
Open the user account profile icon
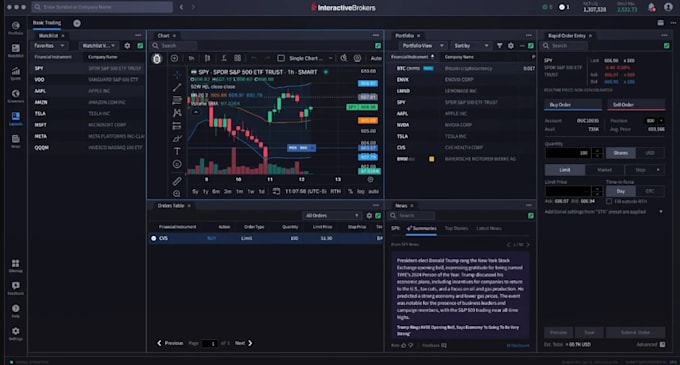pos(668,7)
